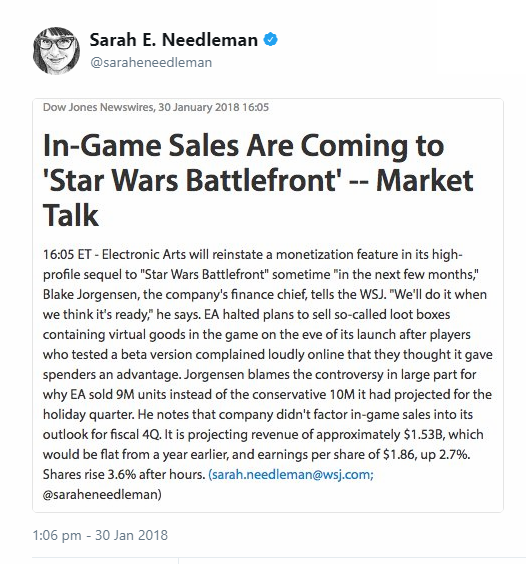526x564 pixels.
Task: Click the Dow Jones Newswires dateline
Action: pyautogui.click(x=155, y=107)
